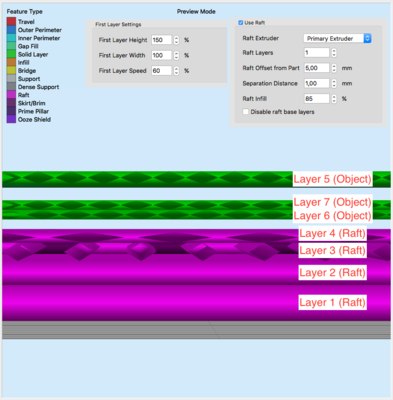Adjust Raft Layers stepper arrows
Viewport: 393px width, 400px height.
point(334,53)
